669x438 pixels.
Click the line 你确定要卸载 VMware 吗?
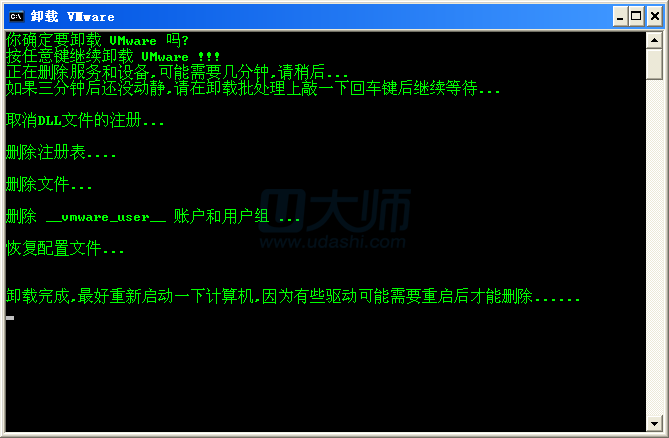[x=97, y=41]
